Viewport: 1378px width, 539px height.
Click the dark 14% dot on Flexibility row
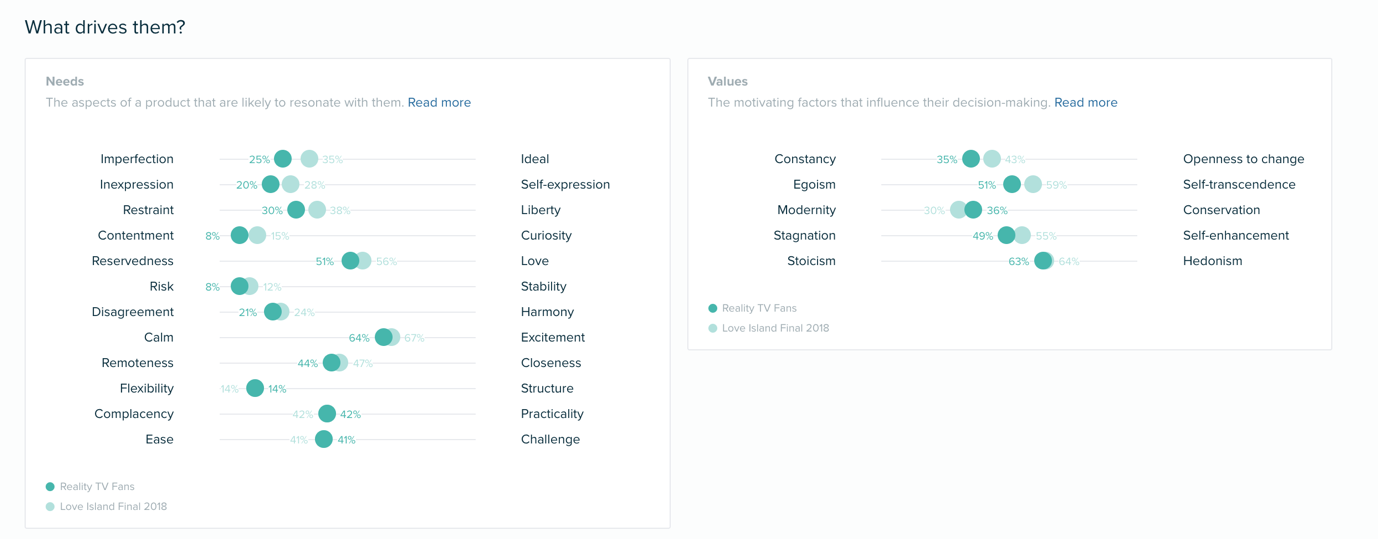(x=255, y=389)
